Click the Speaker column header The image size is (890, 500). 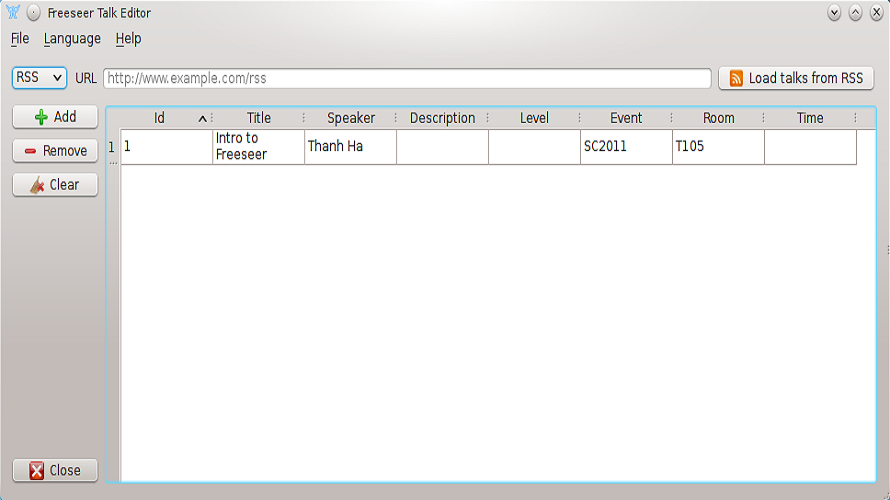coord(350,118)
